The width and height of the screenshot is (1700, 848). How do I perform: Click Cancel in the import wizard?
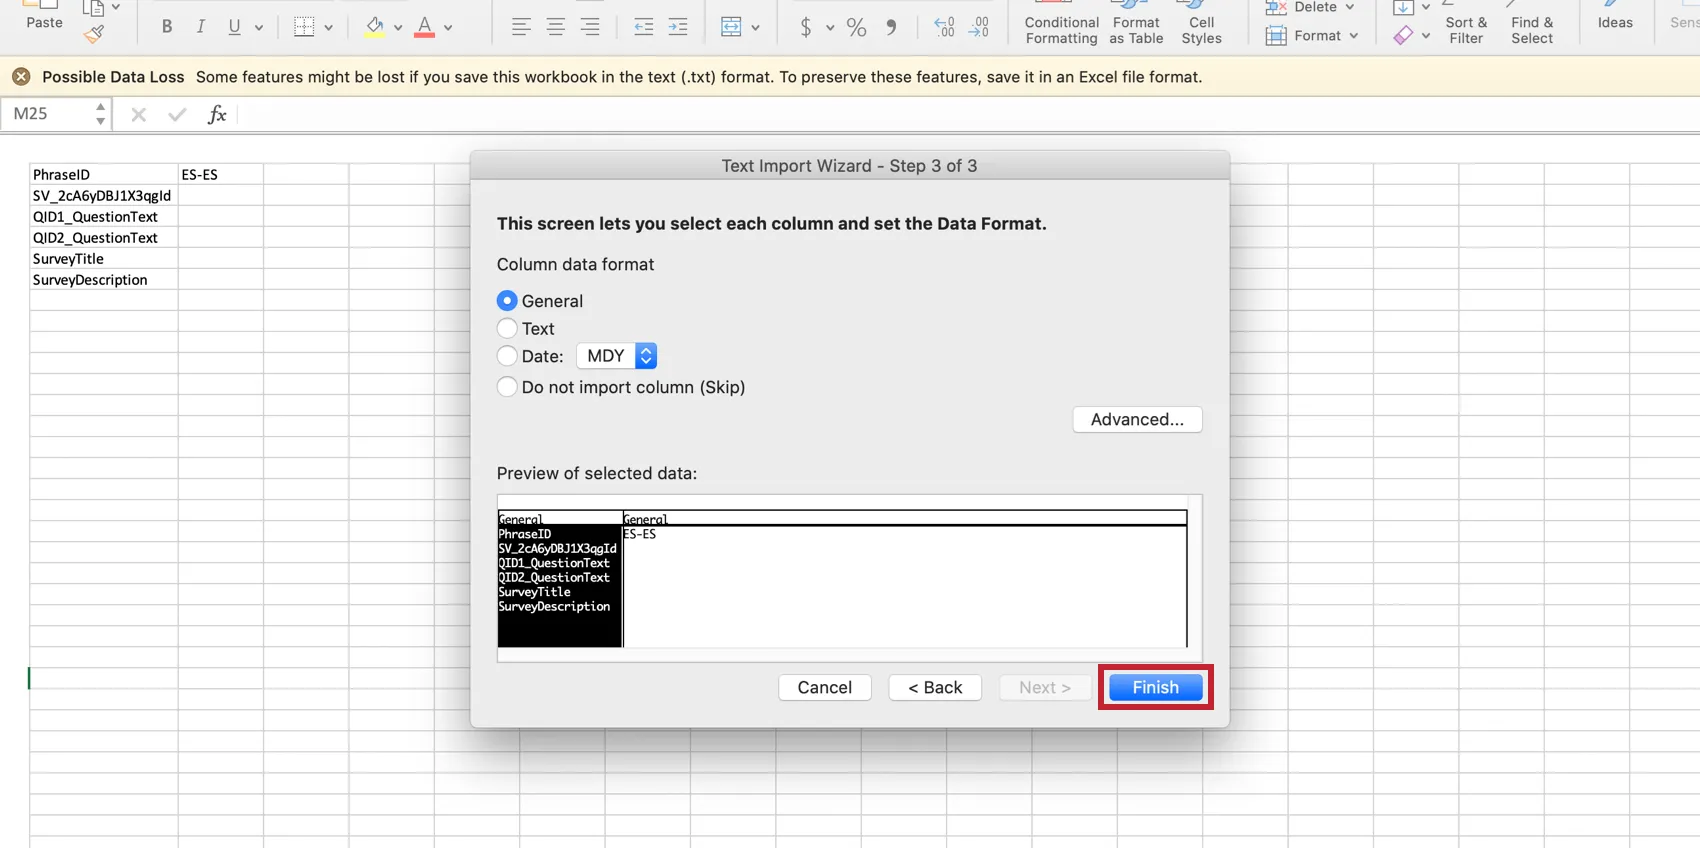coord(825,687)
